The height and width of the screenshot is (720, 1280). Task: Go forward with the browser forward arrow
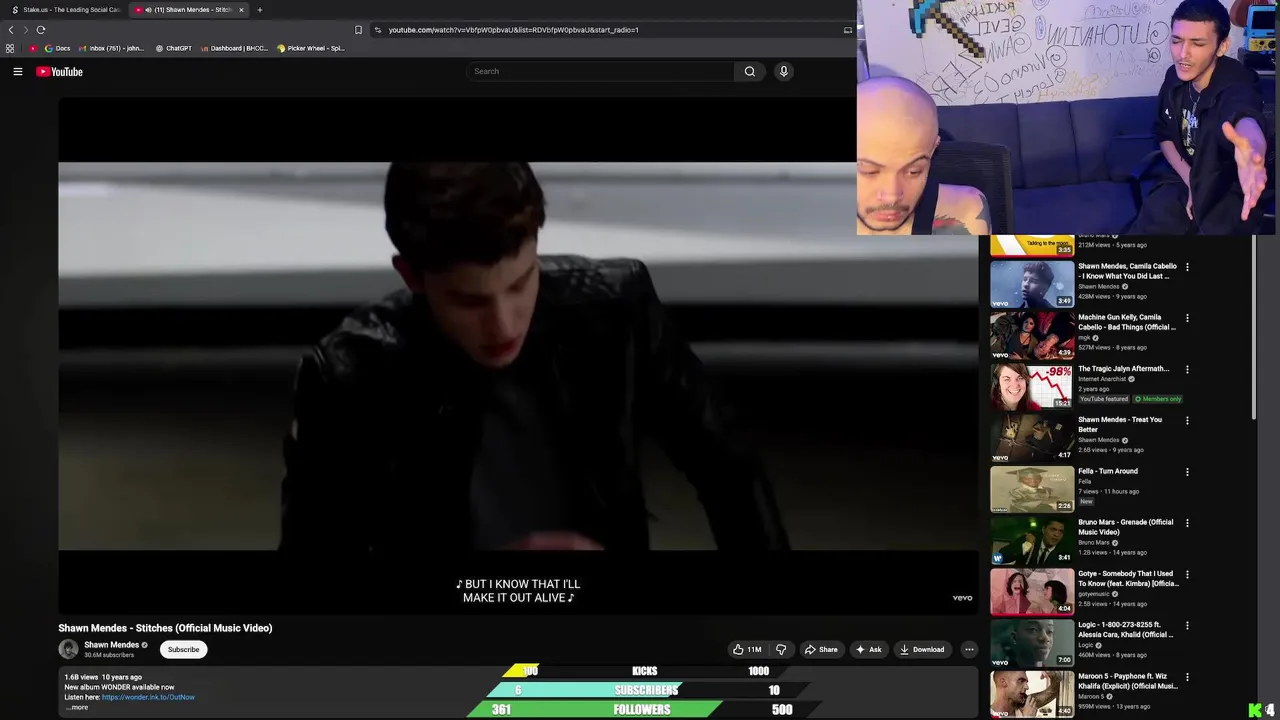pyautogui.click(x=25, y=30)
